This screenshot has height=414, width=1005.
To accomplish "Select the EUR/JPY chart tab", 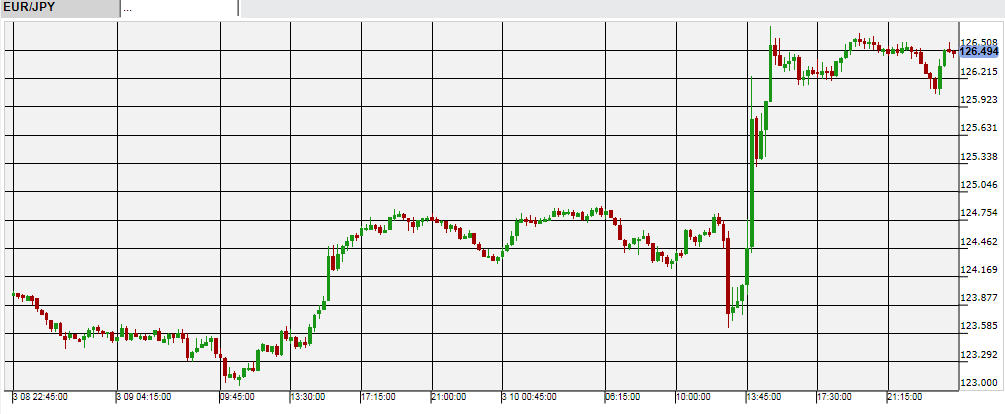I will coord(58,8).
